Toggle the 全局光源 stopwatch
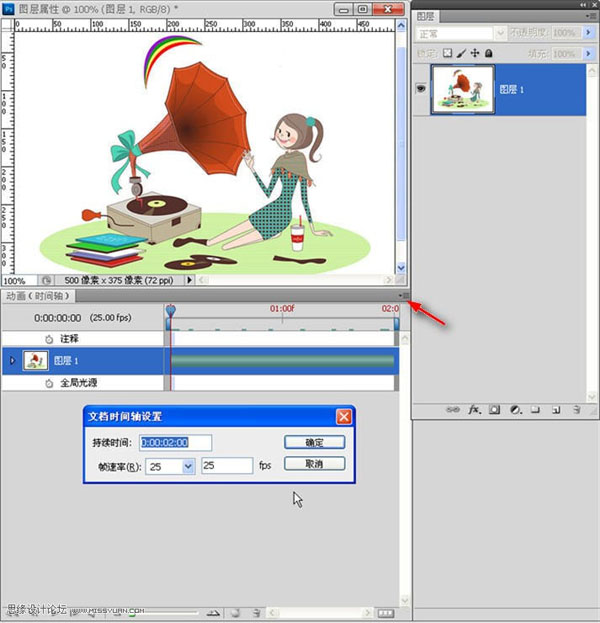 pos(49,383)
